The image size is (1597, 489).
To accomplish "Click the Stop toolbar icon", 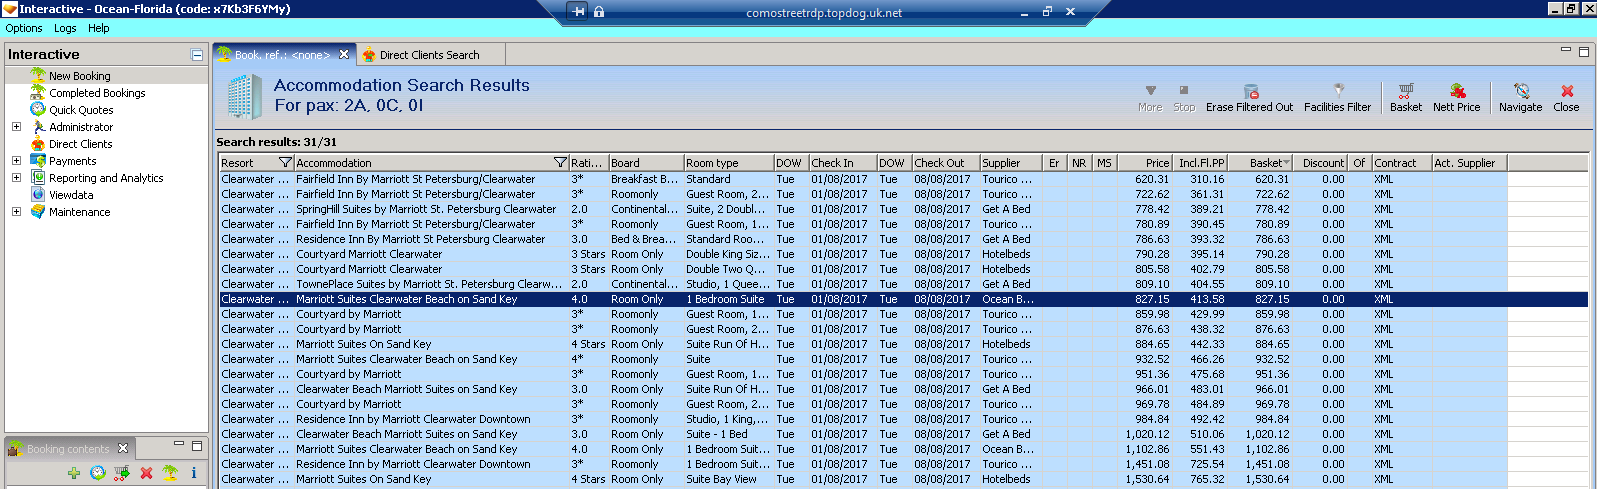I will coord(1184,91).
